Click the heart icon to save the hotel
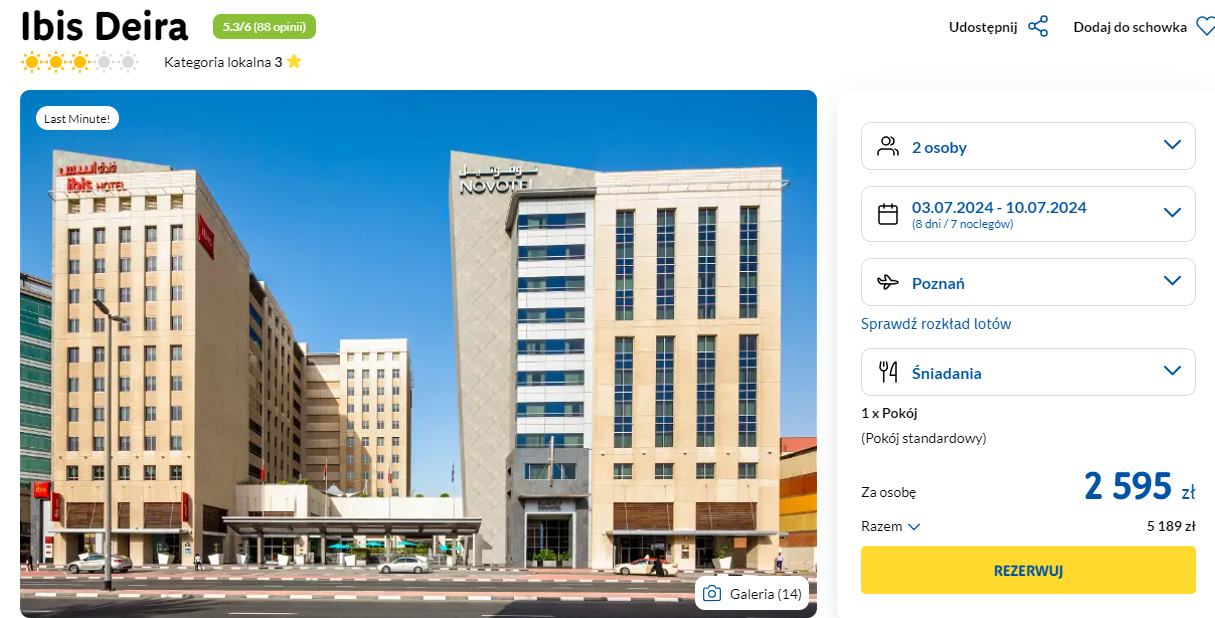This screenshot has width=1215, height=618. point(1205,27)
